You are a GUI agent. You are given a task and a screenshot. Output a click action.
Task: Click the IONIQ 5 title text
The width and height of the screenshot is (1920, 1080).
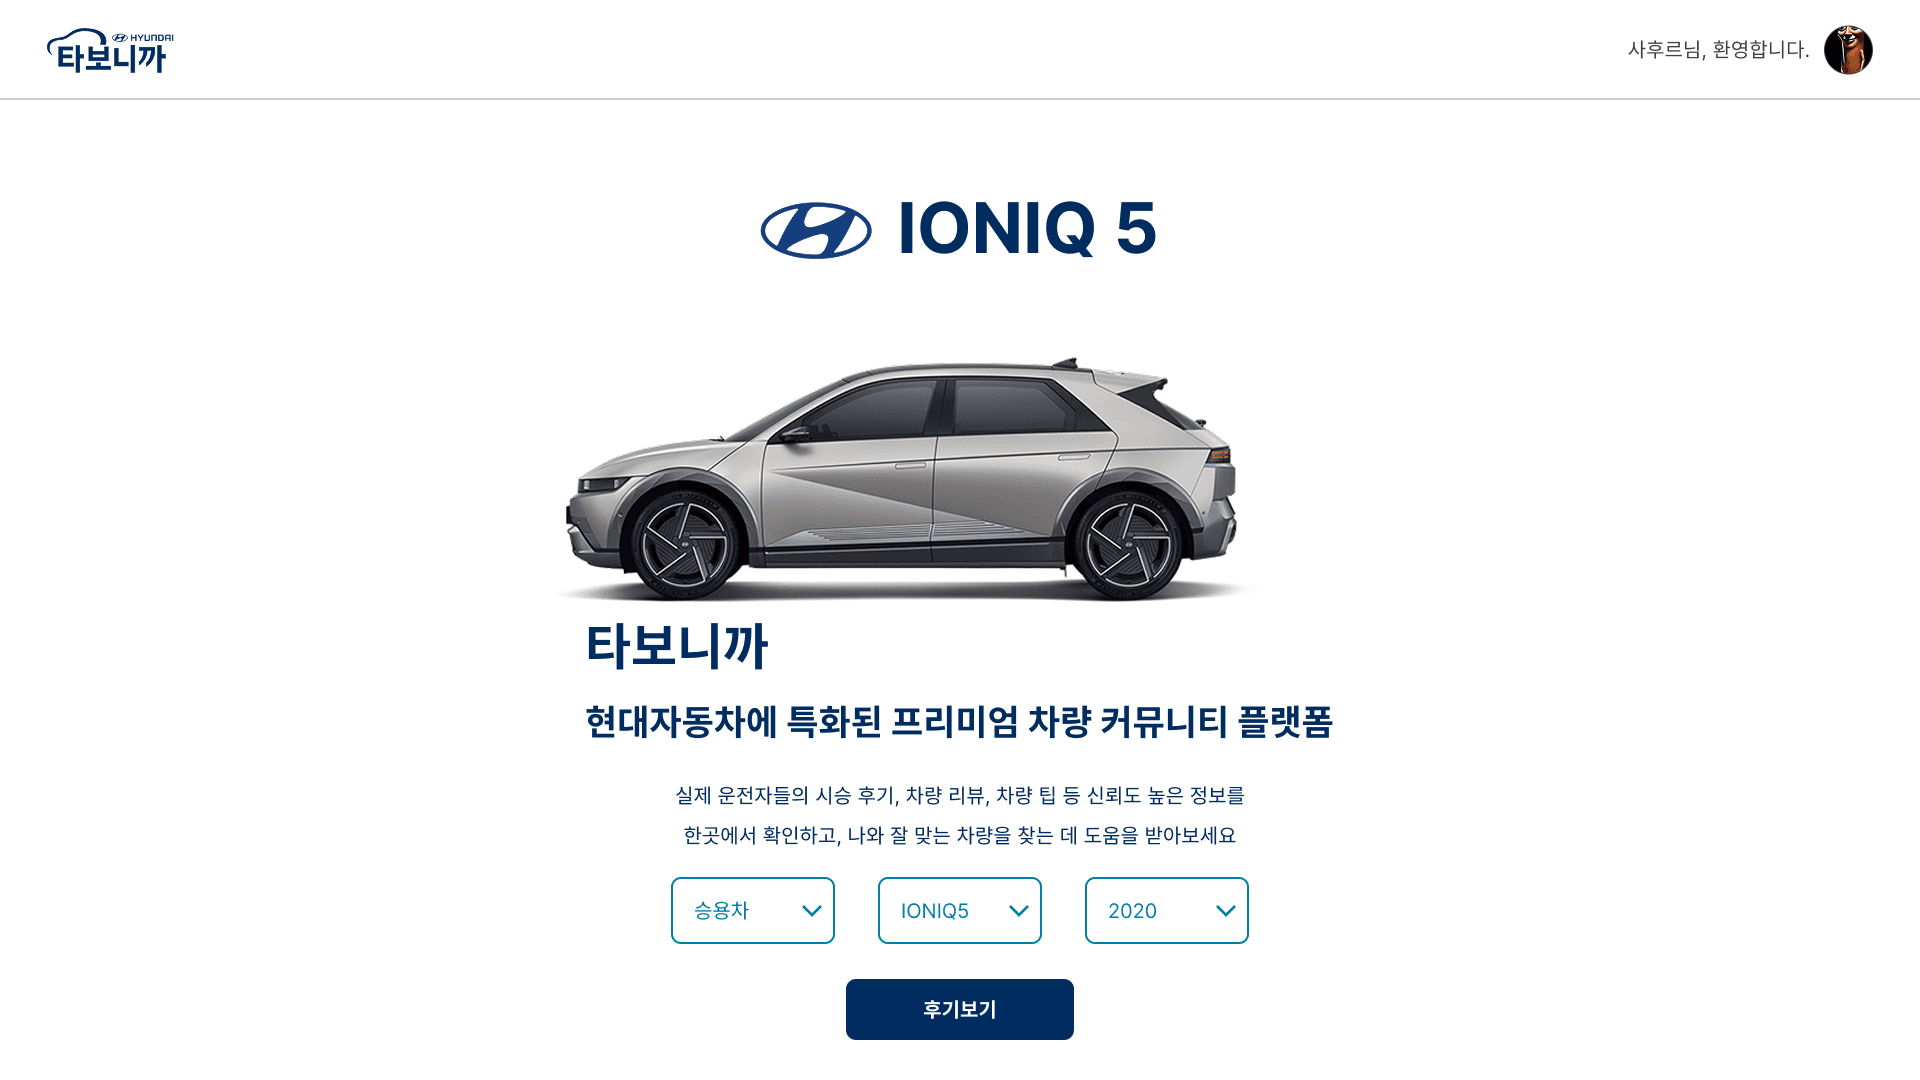click(1027, 229)
